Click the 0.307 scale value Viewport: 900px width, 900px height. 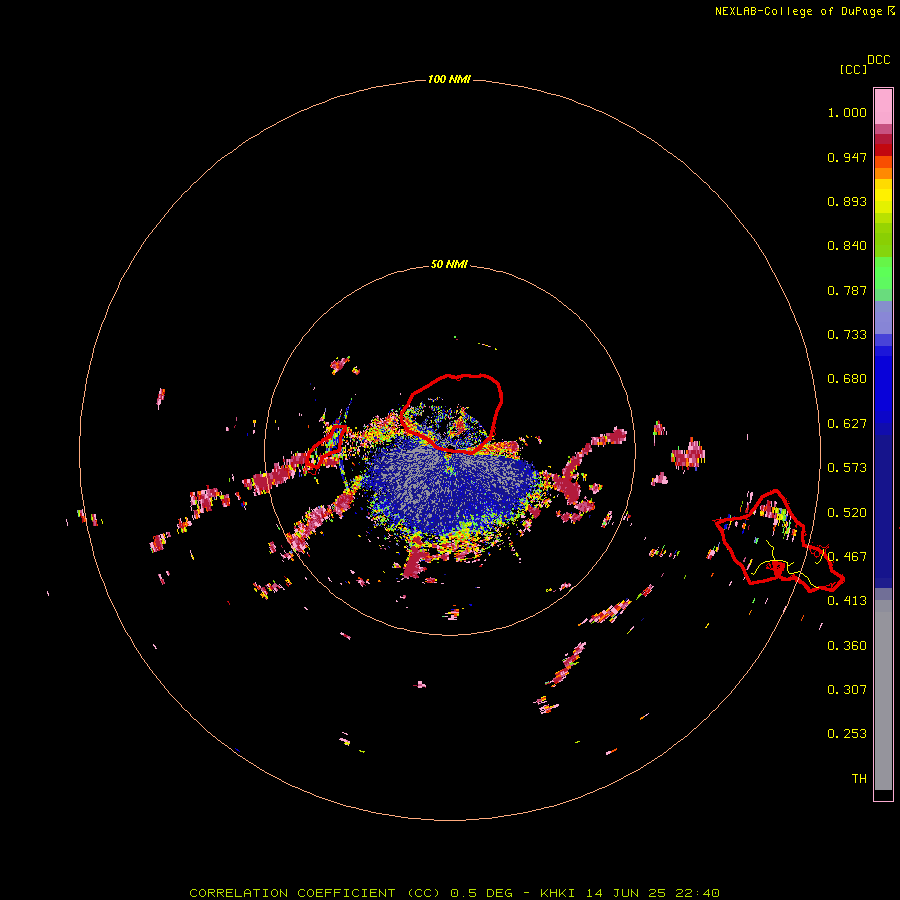tap(847, 690)
